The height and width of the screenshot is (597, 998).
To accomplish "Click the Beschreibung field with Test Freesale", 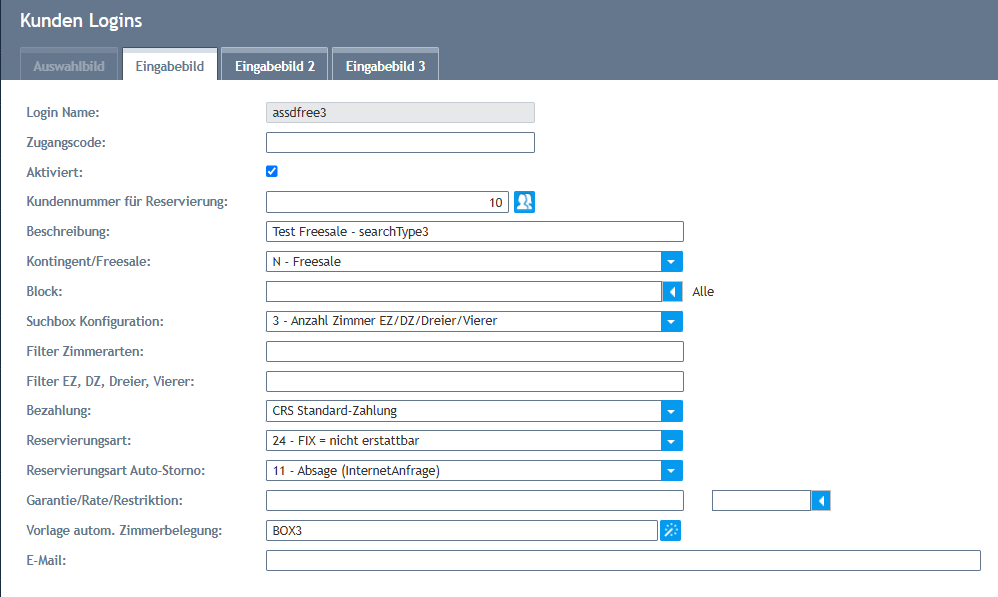I will click(475, 232).
